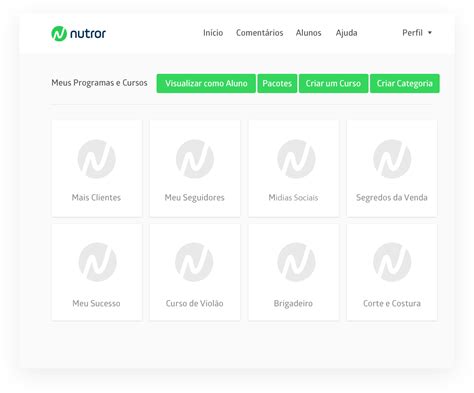Click the Nutror logo in the header
474x393 pixels.
79,33
